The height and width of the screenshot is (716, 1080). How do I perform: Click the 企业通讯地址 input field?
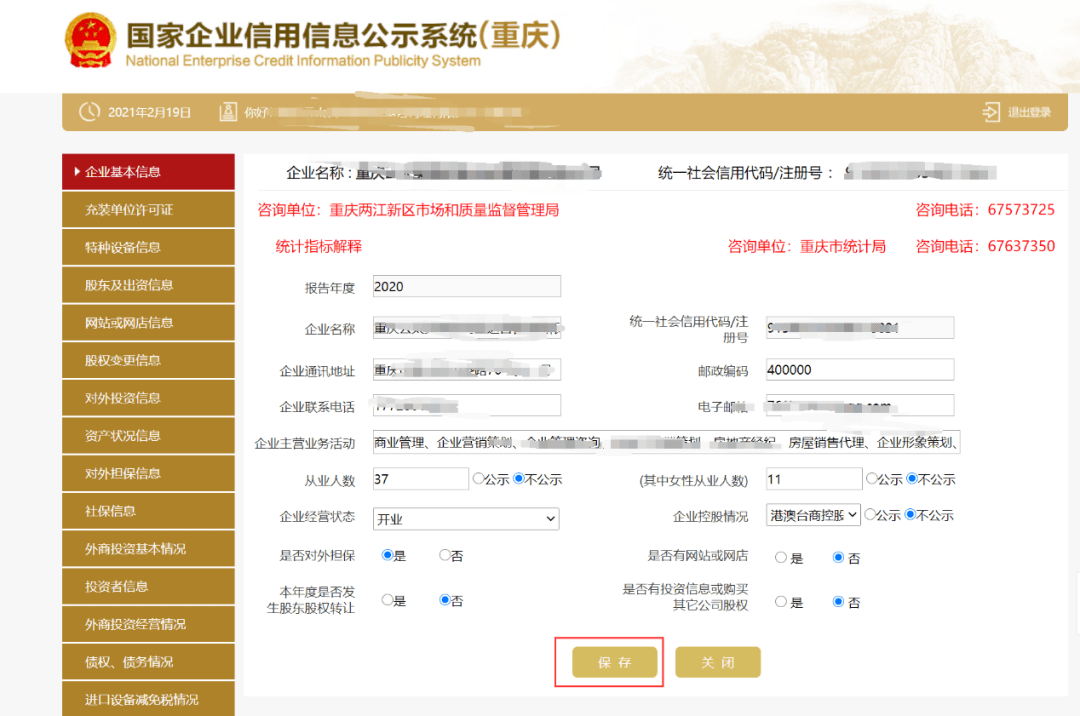(x=466, y=370)
